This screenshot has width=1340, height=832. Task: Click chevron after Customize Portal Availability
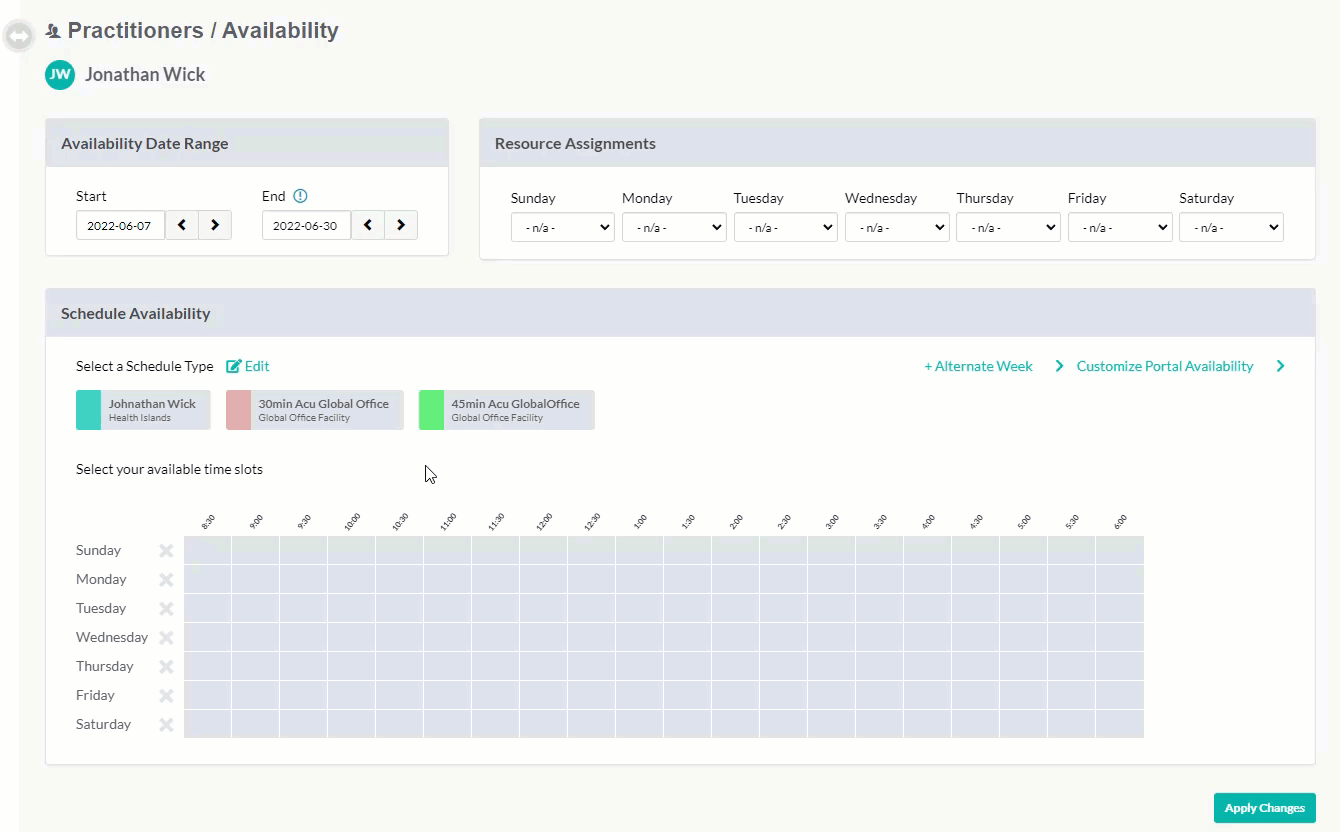(1280, 366)
